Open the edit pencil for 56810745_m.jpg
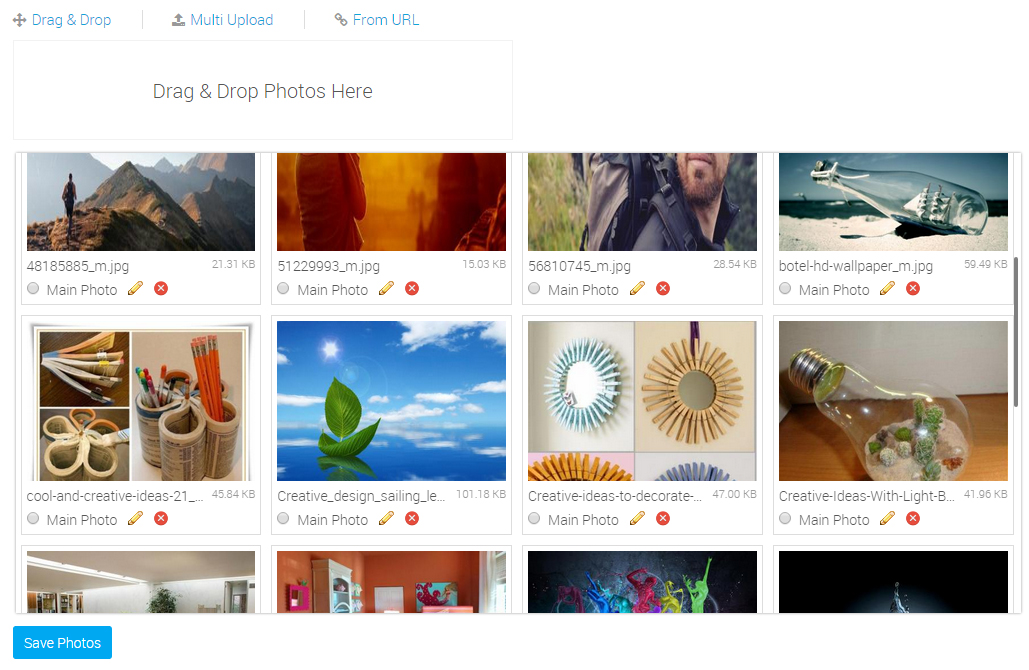This screenshot has height=670, width=1029. pos(637,288)
